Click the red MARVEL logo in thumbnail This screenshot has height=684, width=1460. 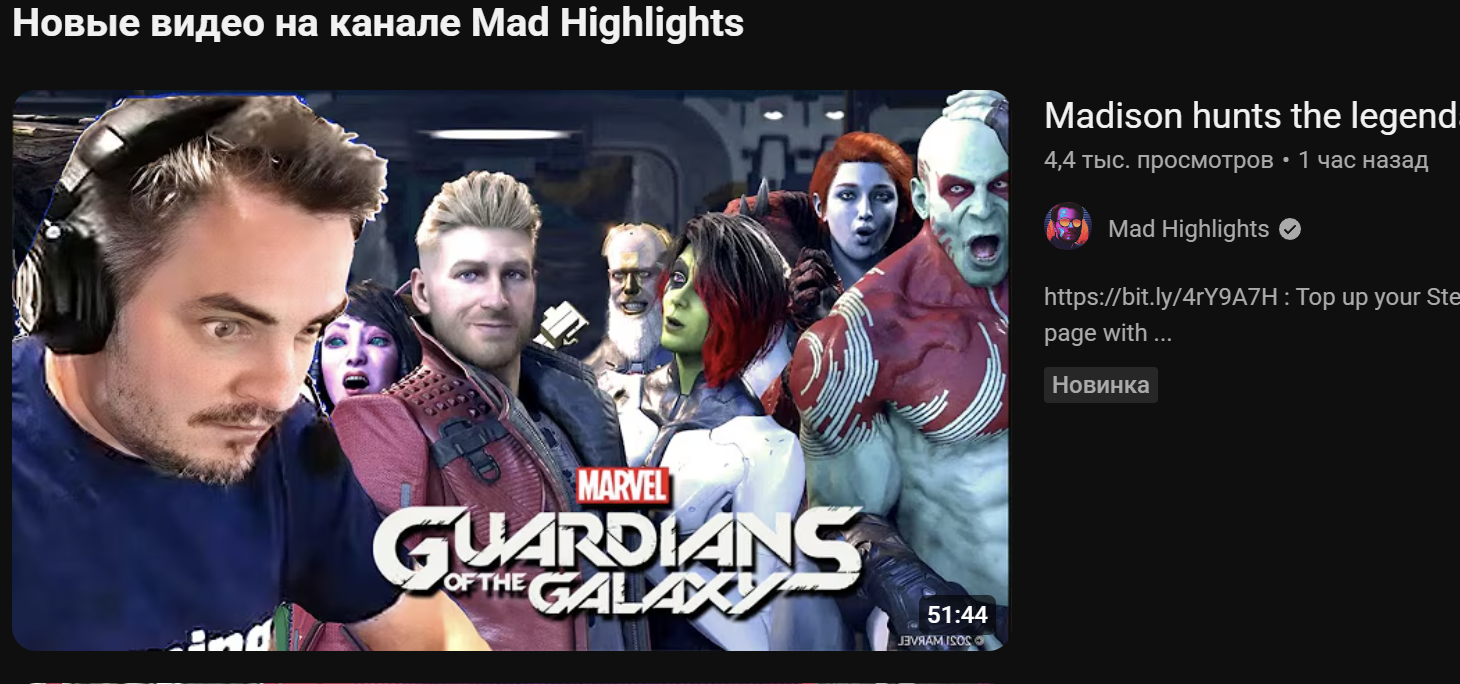click(623, 487)
